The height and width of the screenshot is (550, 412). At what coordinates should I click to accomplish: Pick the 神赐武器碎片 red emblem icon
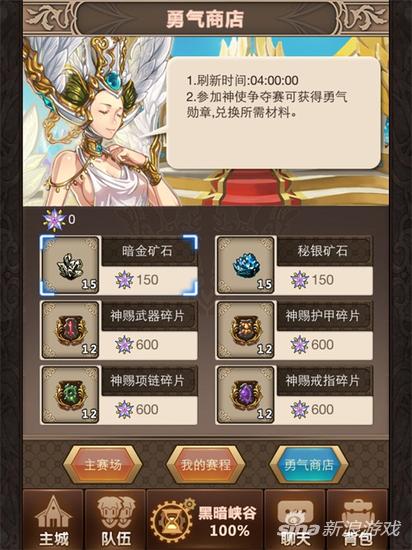pyautogui.click(x=70, y=330)
